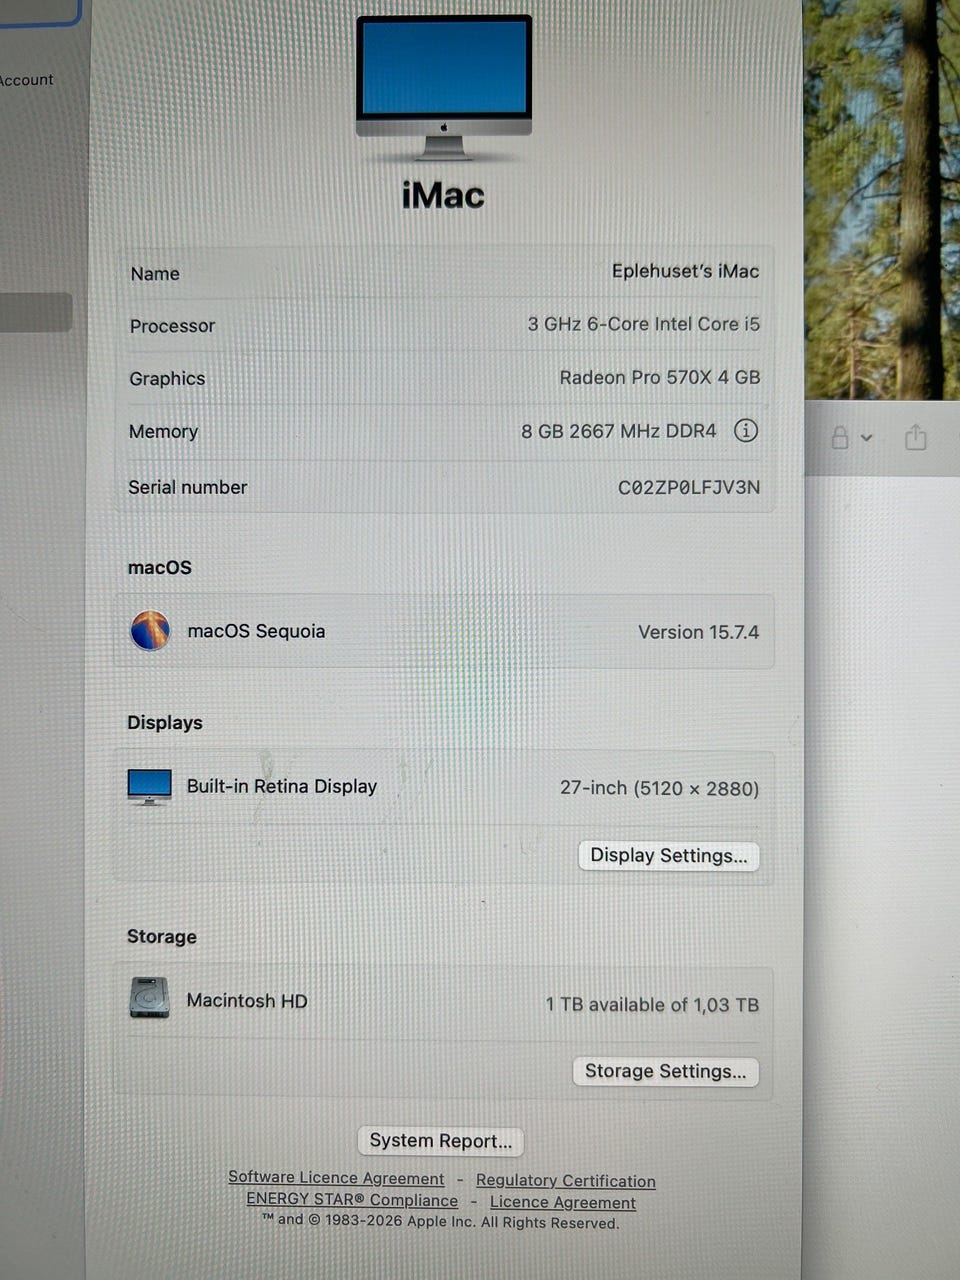Click the Graphics row label
This screenshot has height=1280, width=960.
[x=167, y=378]
